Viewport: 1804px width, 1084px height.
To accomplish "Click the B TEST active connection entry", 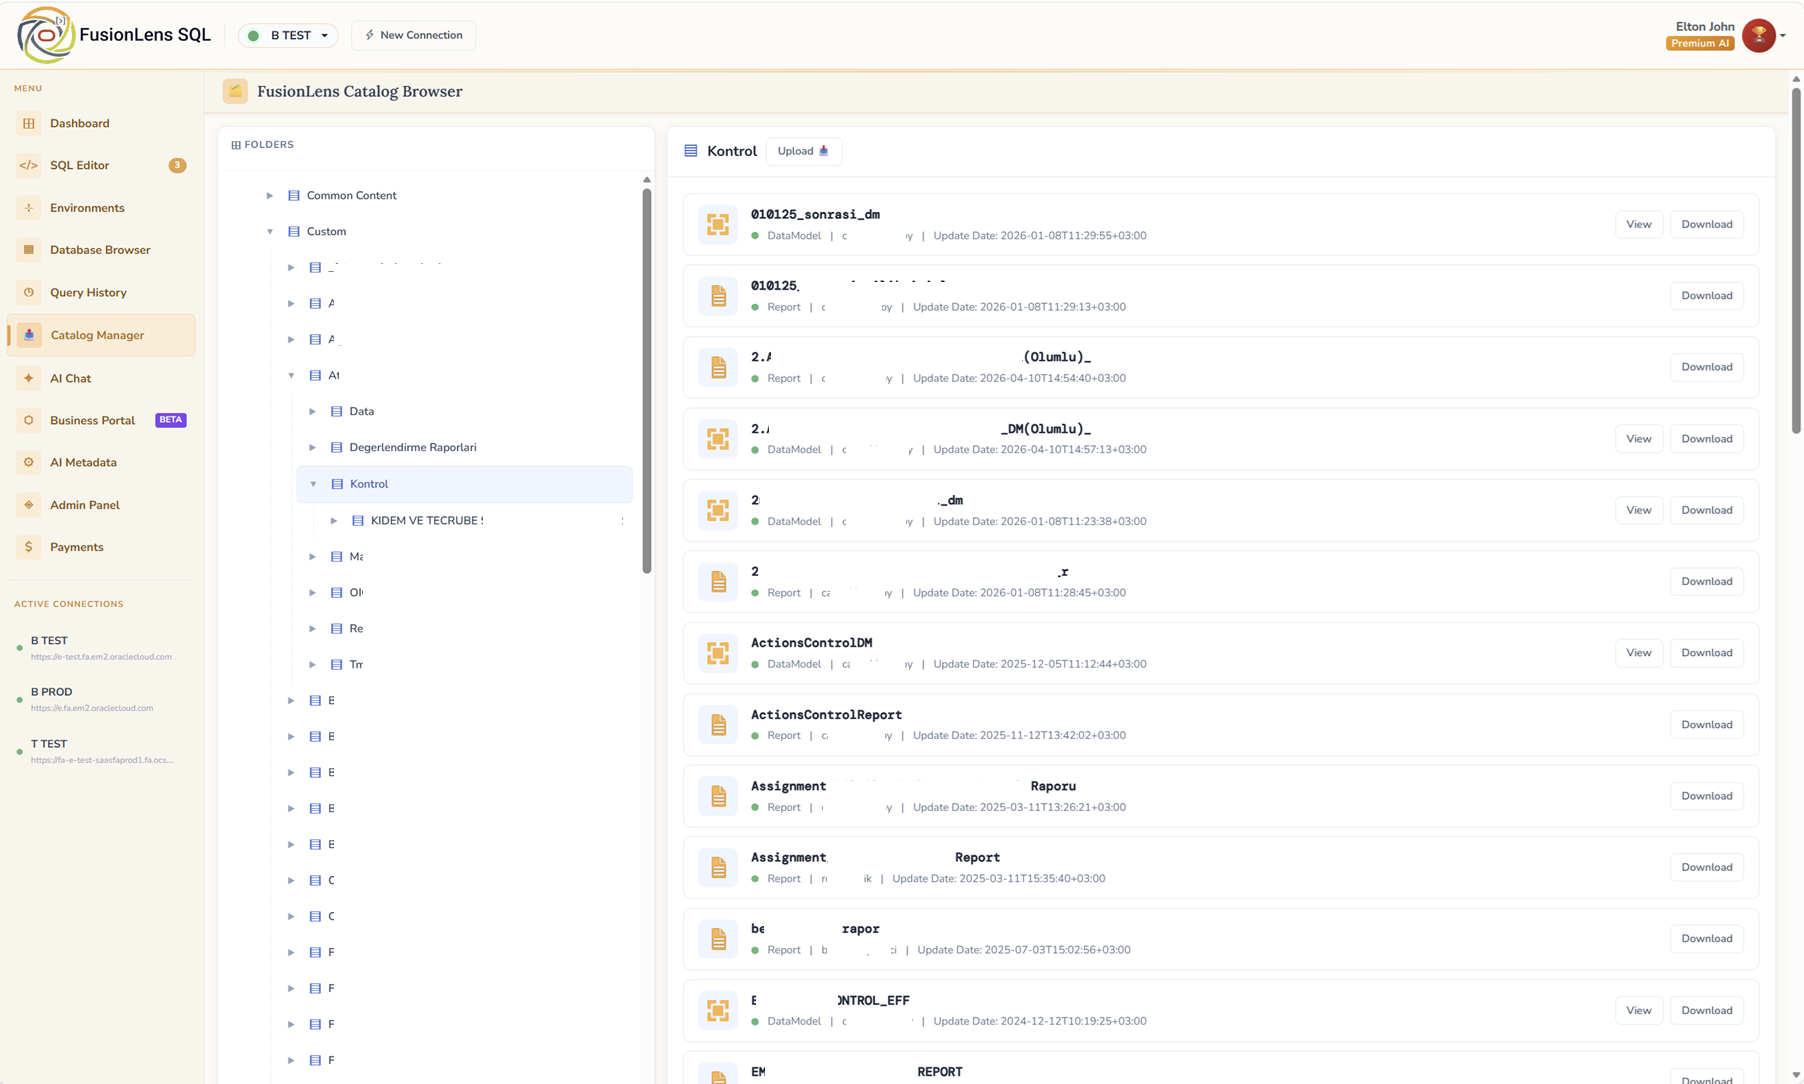I will (101, 648).
